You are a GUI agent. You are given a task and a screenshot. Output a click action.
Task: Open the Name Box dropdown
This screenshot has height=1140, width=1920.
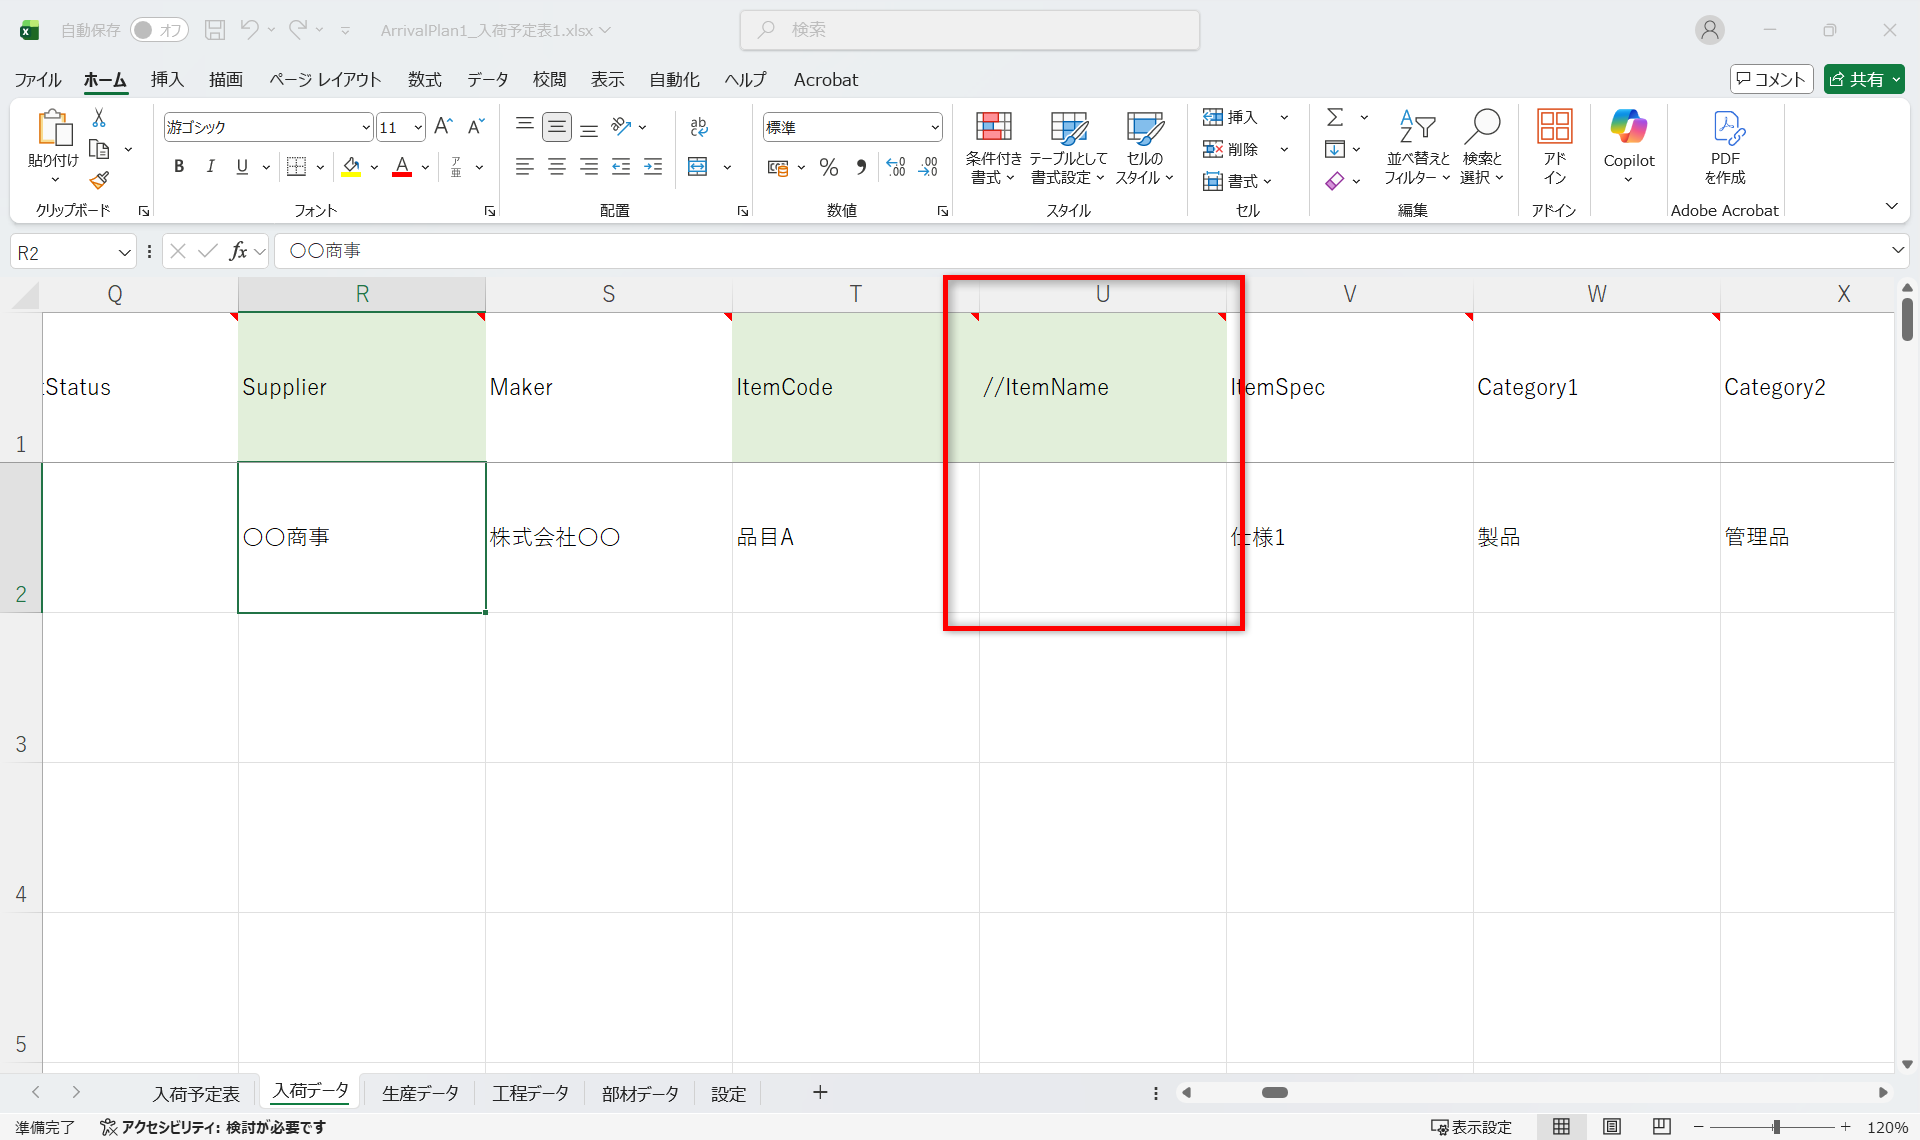click(124, 253)
